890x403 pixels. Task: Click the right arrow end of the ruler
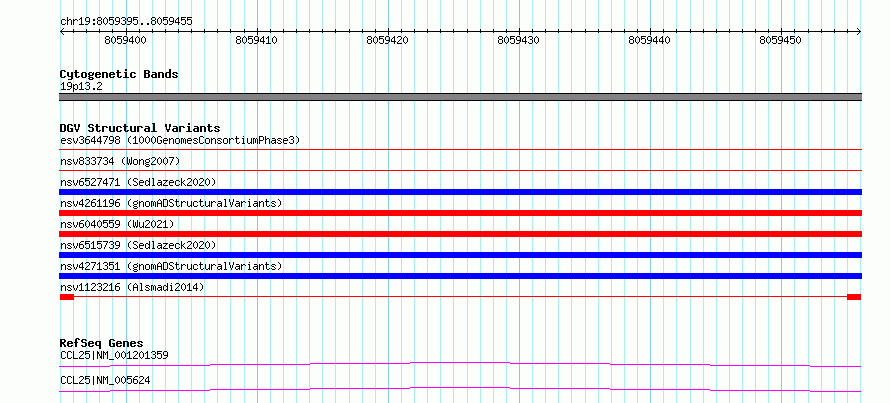[x=859, y=32]
